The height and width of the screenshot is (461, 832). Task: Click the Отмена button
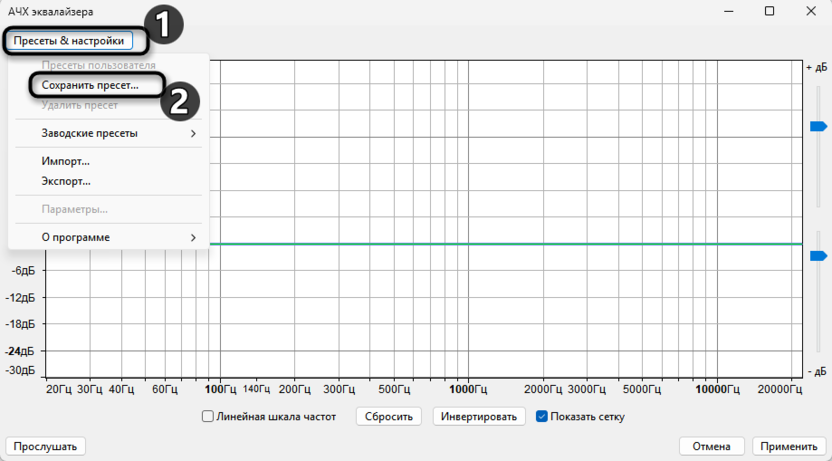711,446
